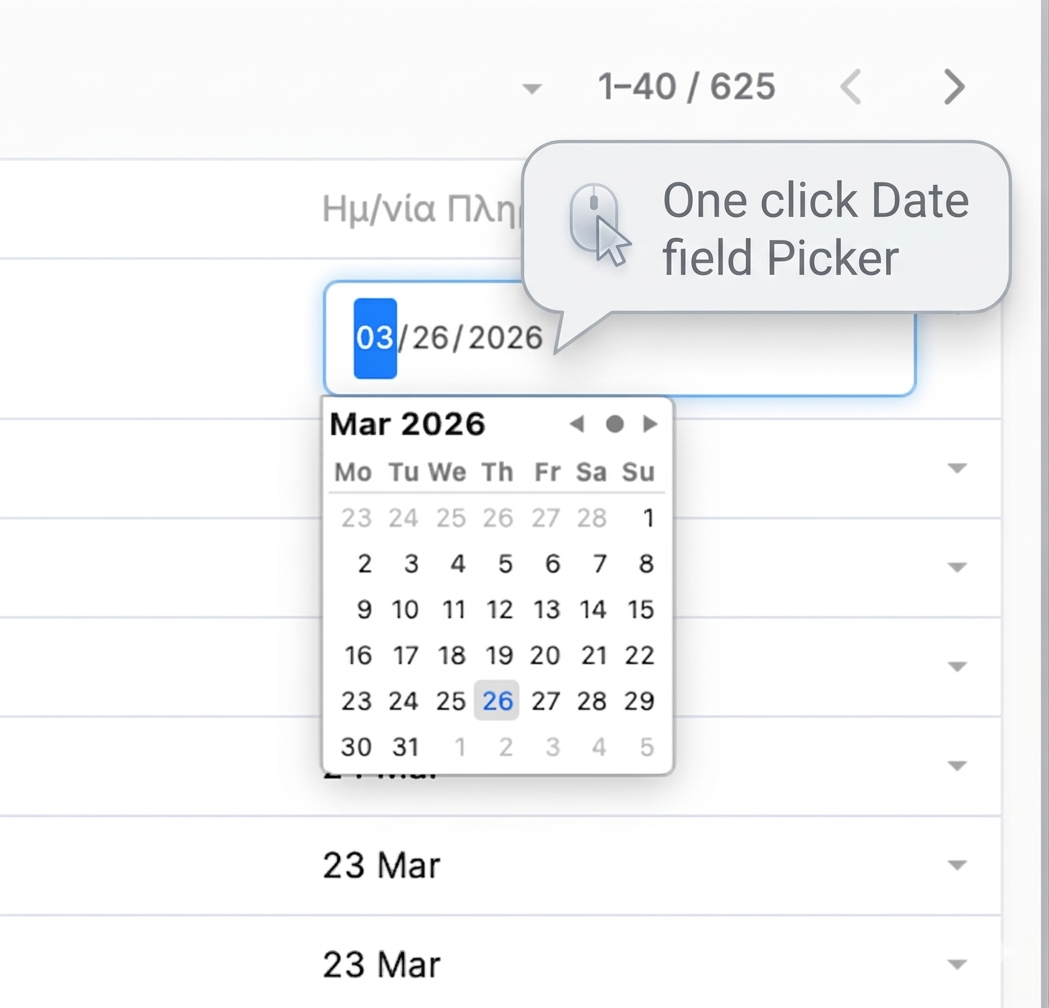This screenshot has width=1049, height=1008.
Task: Click the pager counter 1-40 / 625
Action: [687, 87]
